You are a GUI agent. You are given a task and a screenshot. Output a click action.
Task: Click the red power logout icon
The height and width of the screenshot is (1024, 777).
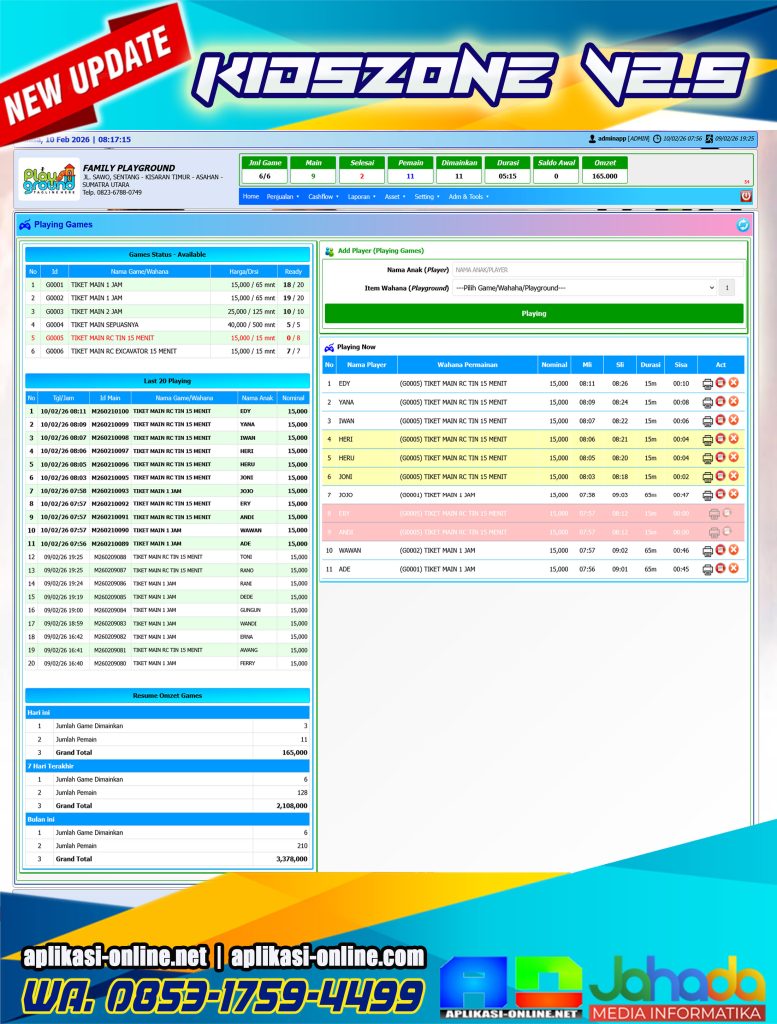point(745,196)
